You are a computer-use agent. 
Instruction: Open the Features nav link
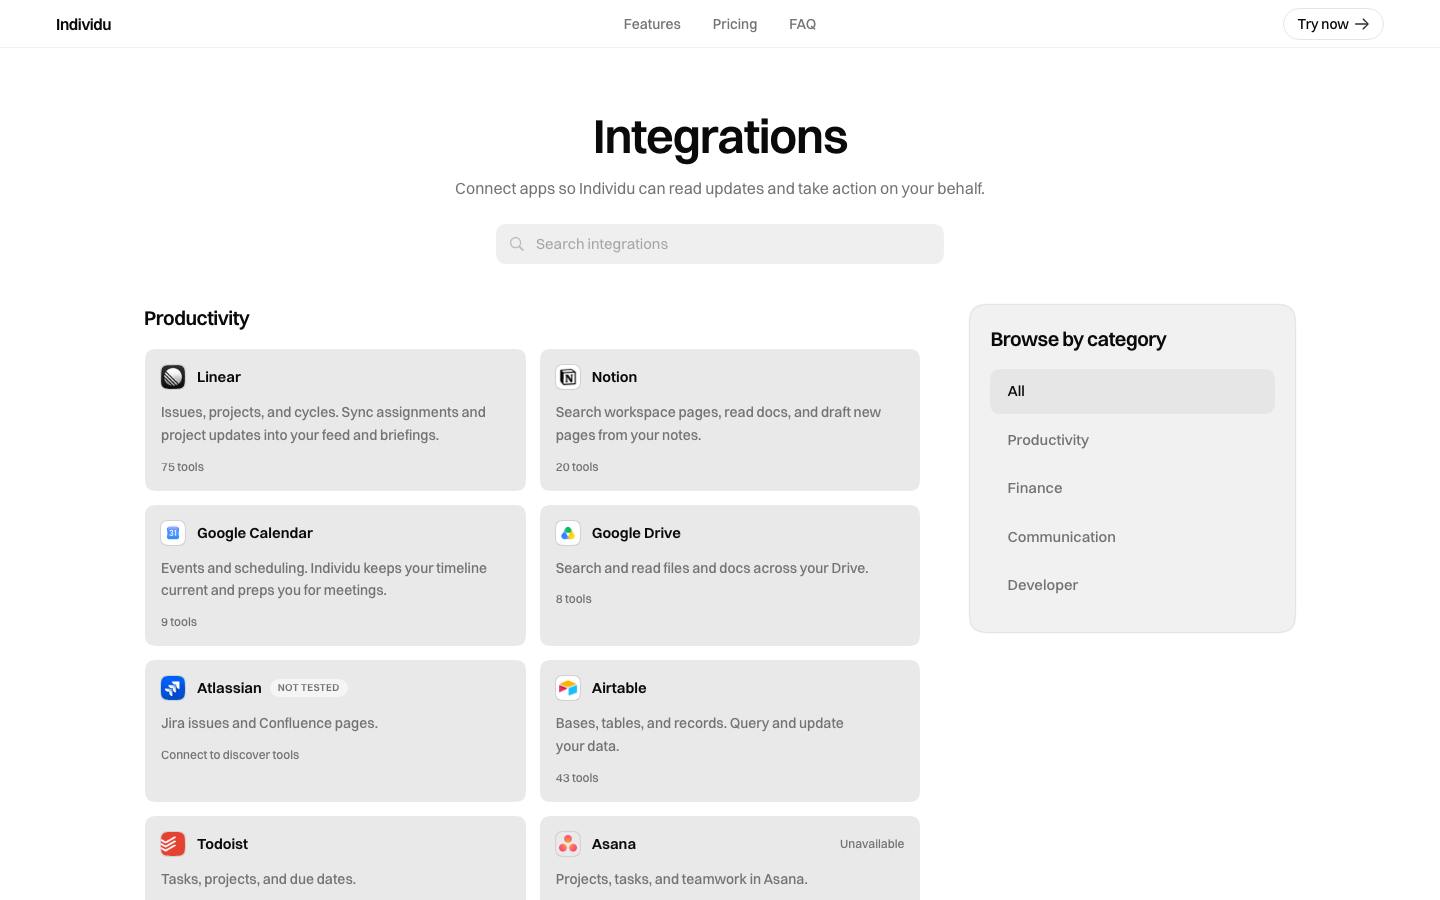(x=652, y=24)
